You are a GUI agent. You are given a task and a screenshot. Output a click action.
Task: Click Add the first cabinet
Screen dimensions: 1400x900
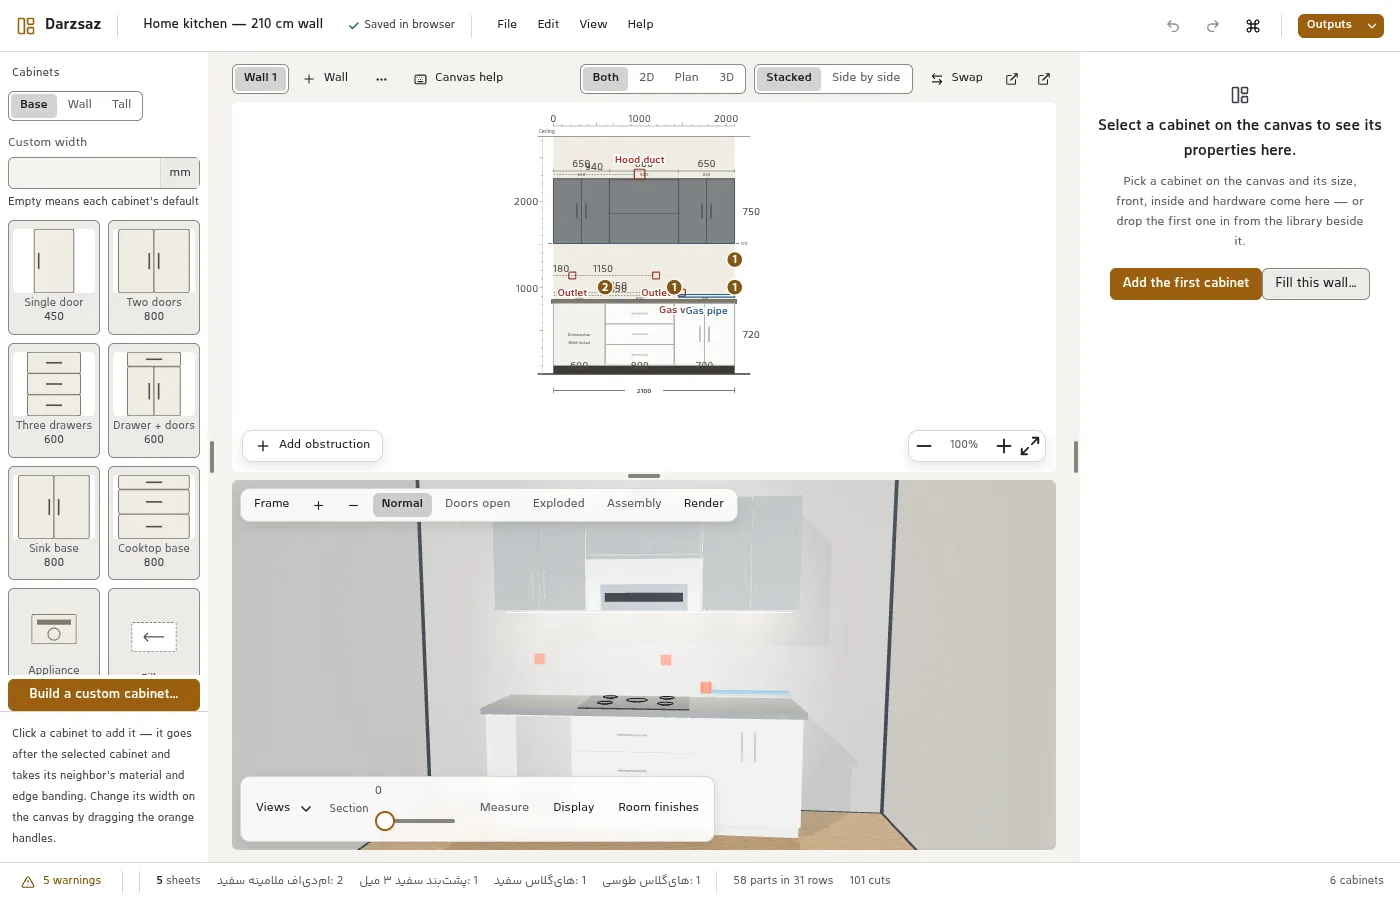click(x=1186, y=284)
